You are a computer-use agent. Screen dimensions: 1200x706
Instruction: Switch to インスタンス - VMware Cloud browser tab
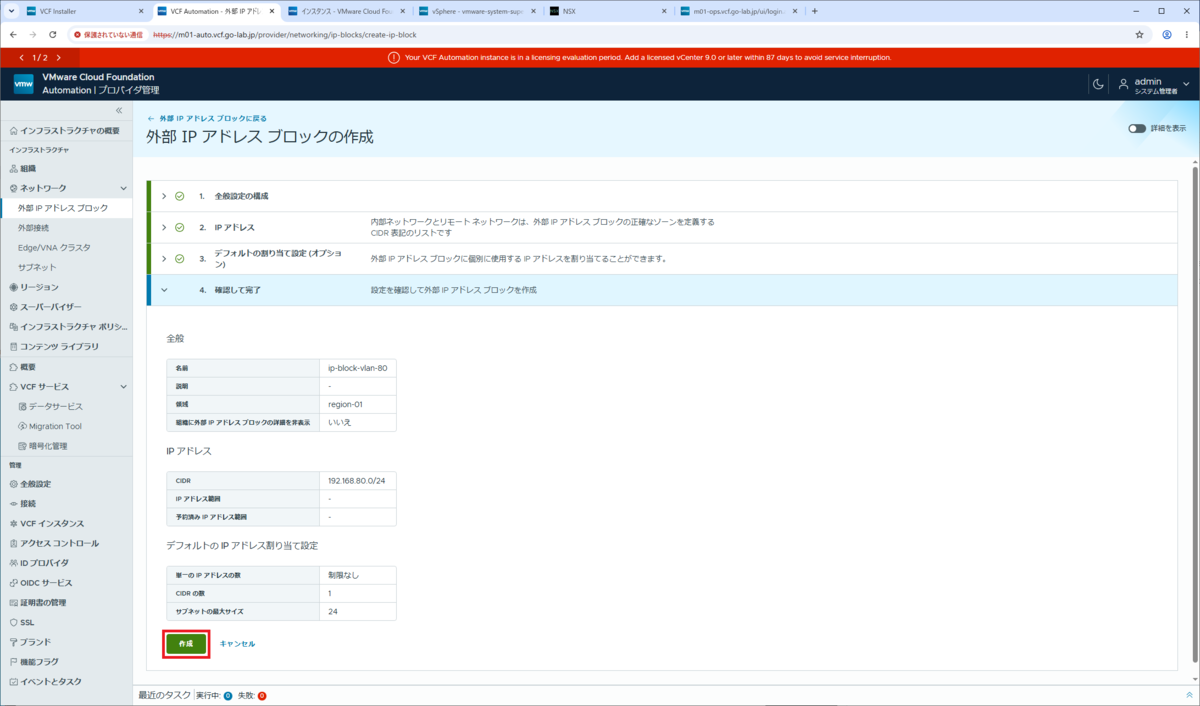[346, 11]
